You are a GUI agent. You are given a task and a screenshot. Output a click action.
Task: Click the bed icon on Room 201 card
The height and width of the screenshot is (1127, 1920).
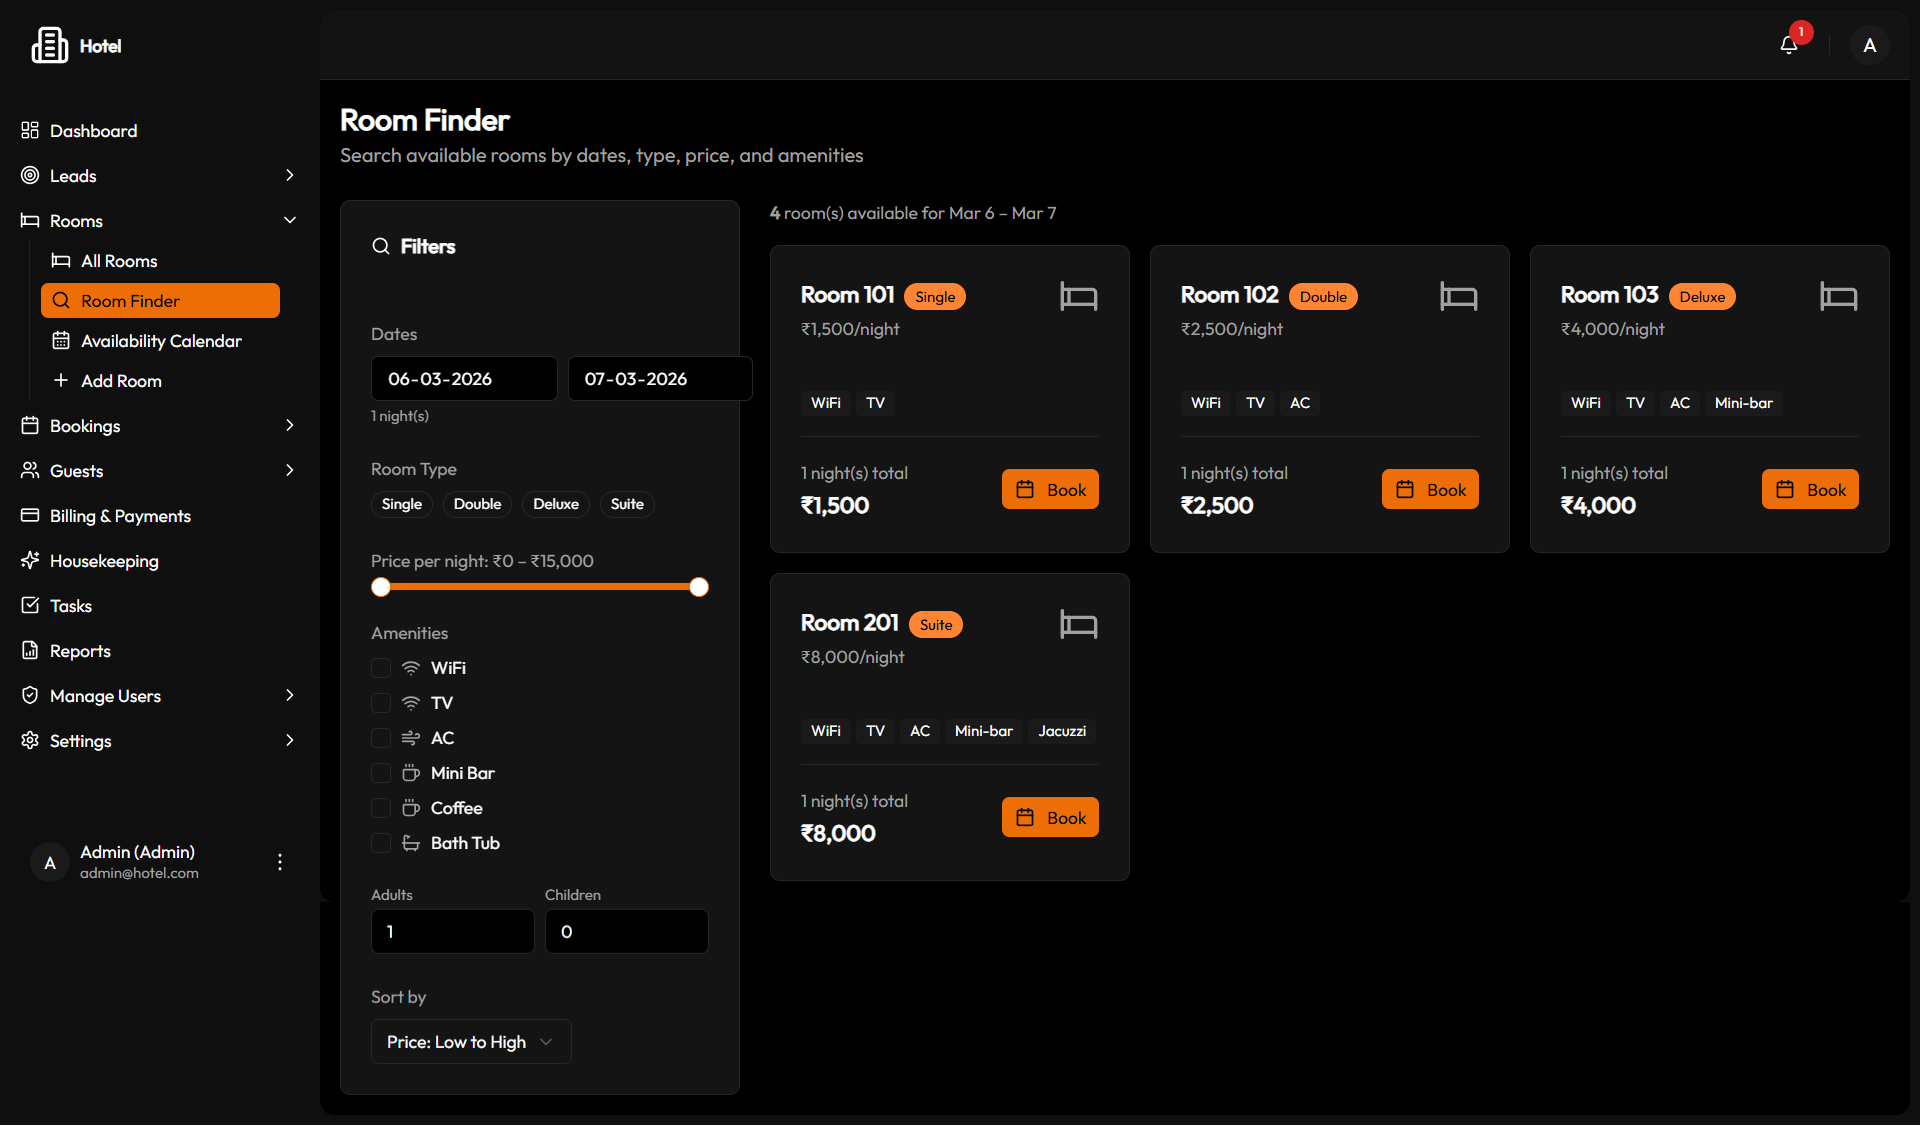point(1078,624)
